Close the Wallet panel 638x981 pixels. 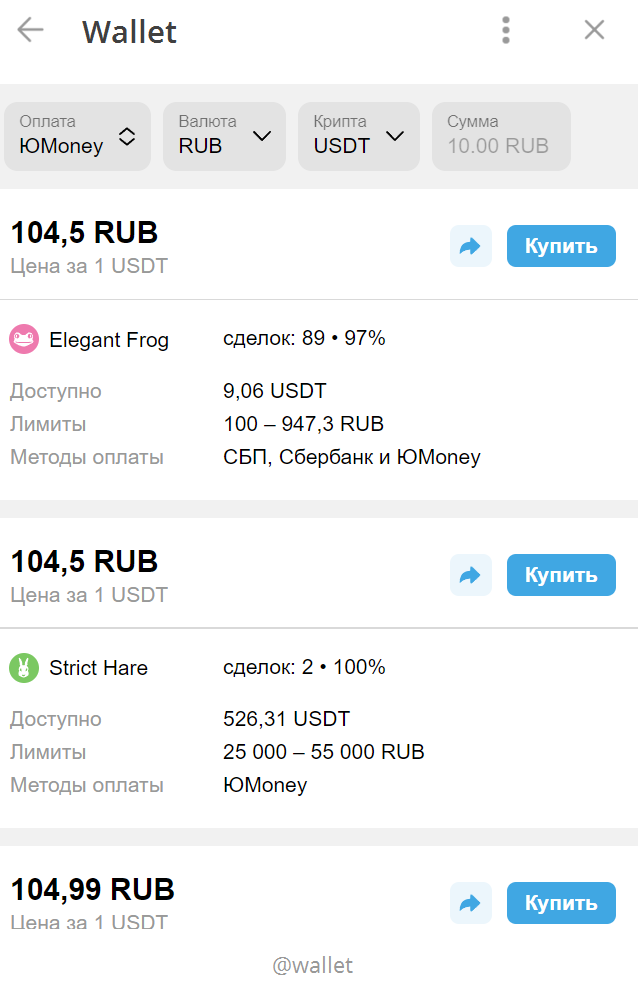pos(594,29)
